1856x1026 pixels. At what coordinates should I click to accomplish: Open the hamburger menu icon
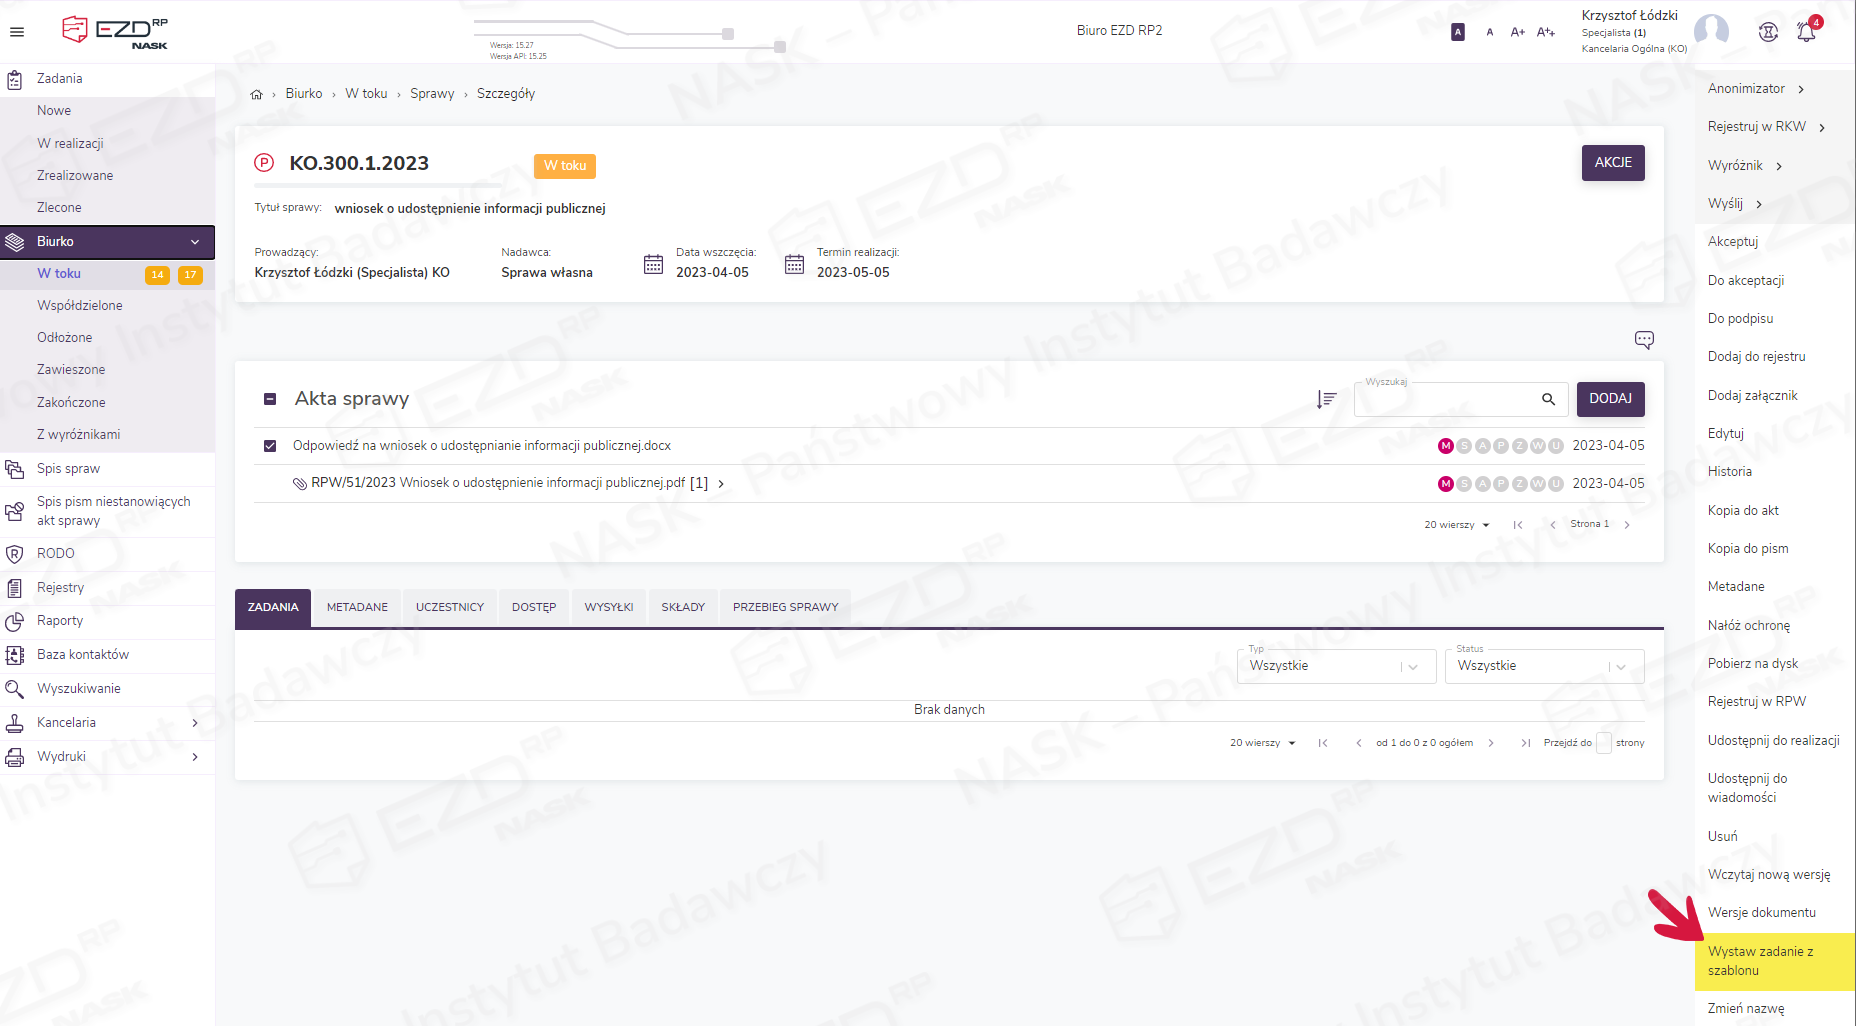point(17,32)
